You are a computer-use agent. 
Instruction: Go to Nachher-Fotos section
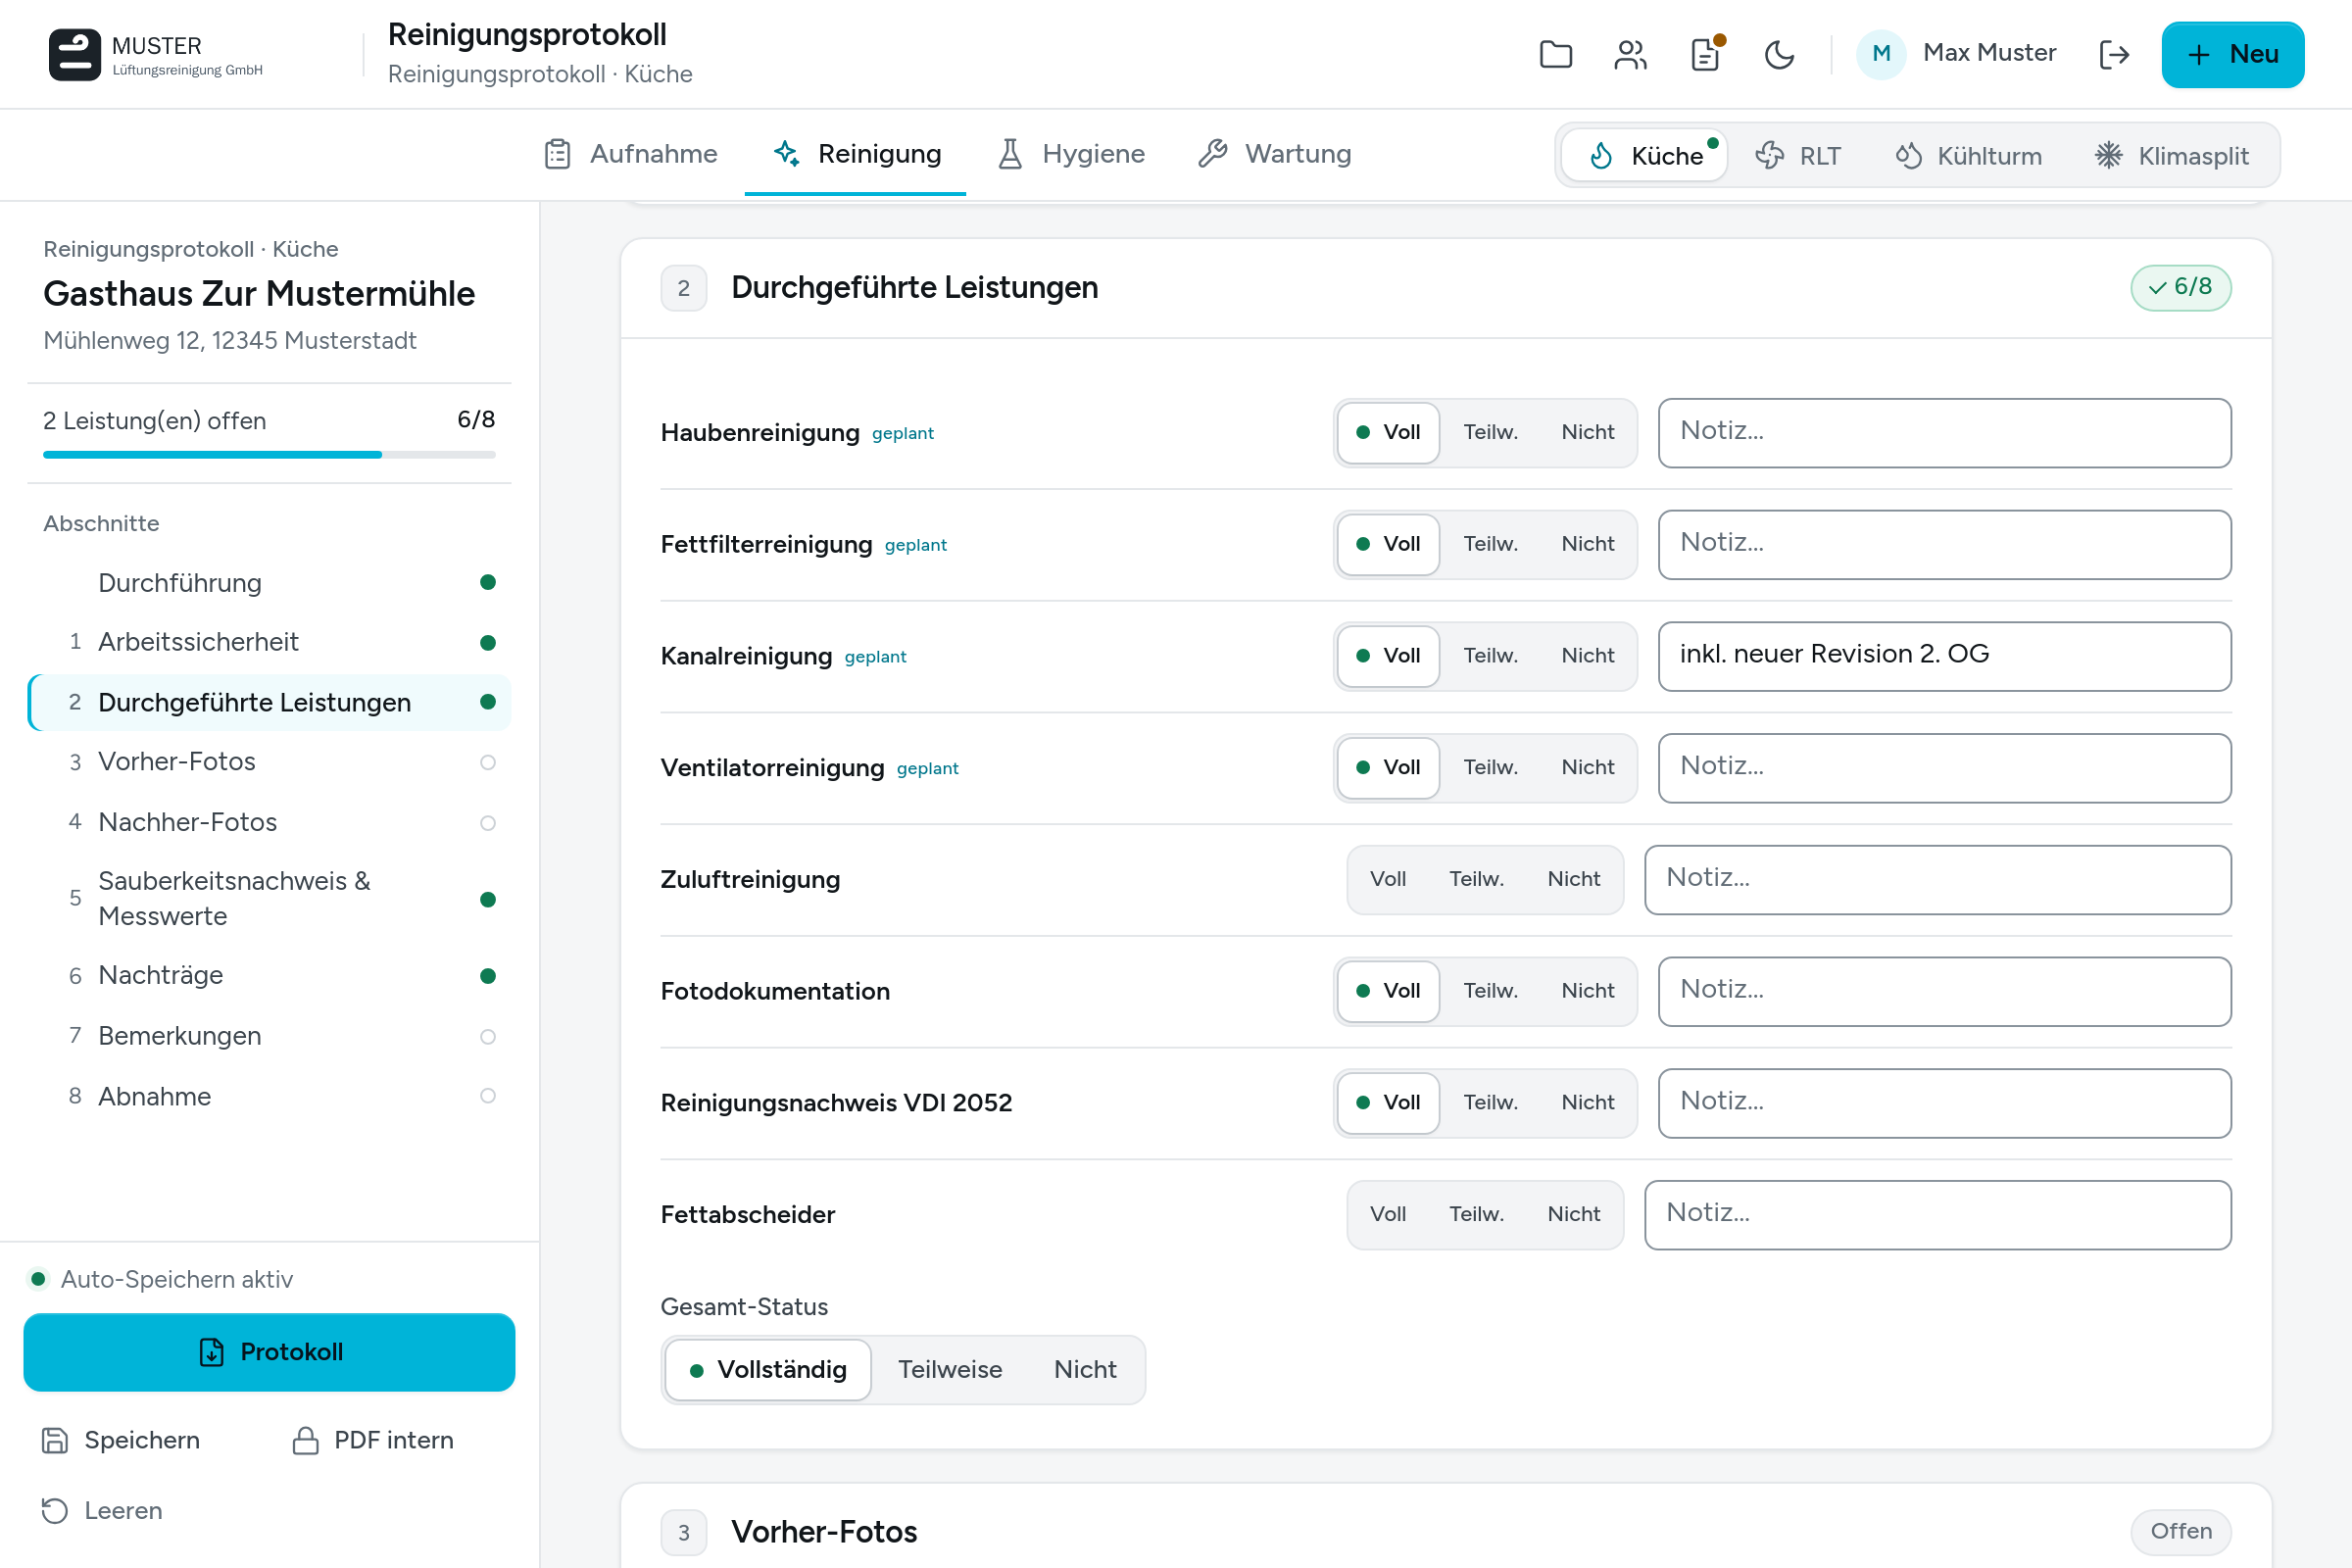pyautogui.click(x=269, y=822)
